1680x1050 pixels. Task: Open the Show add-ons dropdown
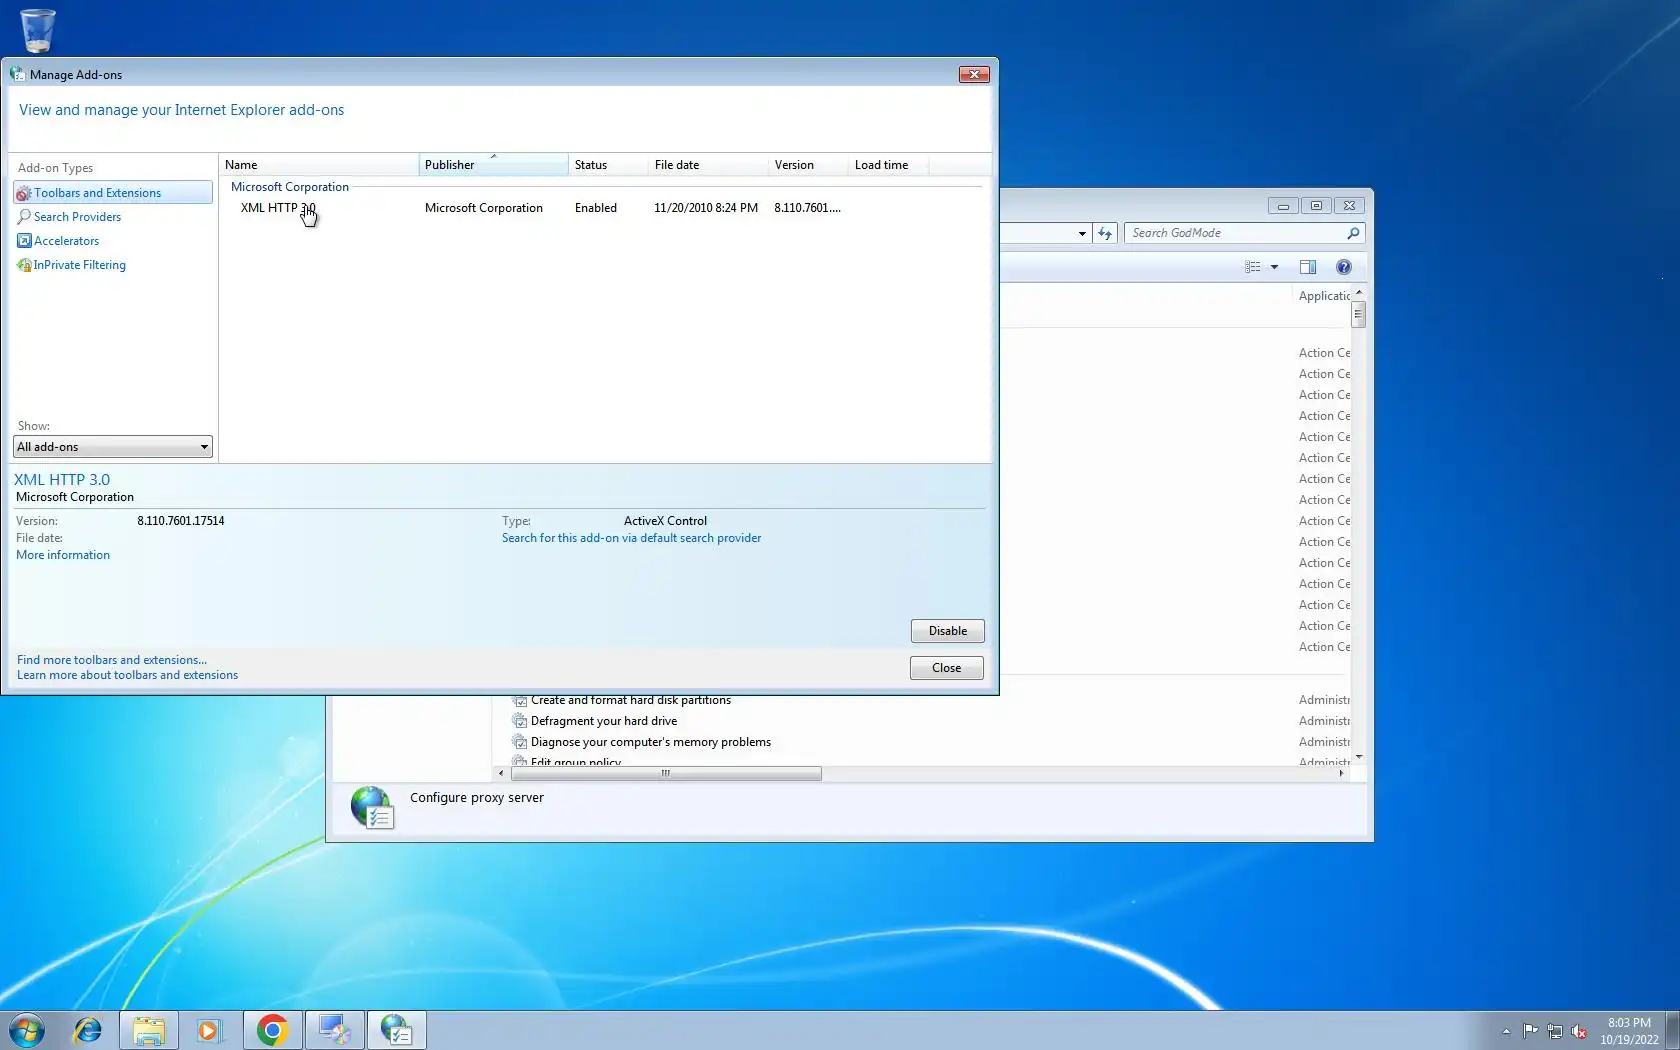coord(113,447)
